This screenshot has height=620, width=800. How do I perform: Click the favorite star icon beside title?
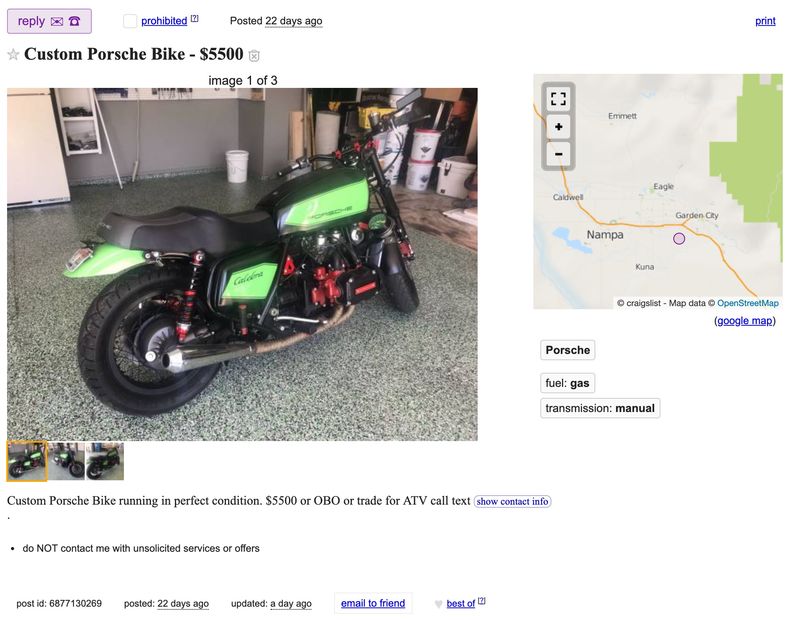(13, 54)
